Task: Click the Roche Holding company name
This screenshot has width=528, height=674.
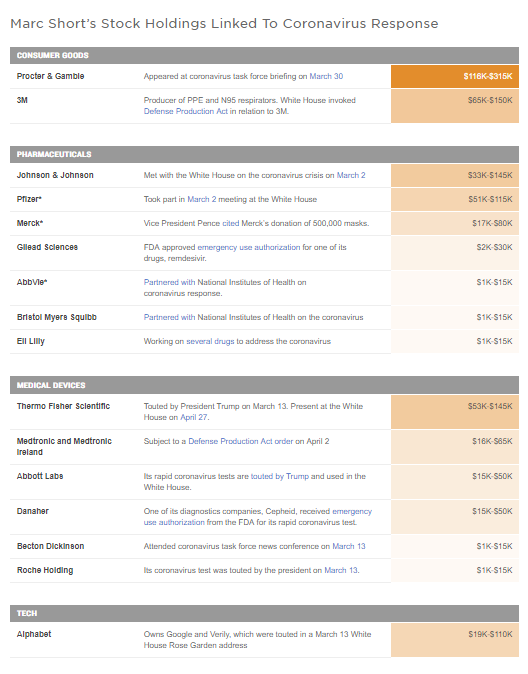Action: click(x=45, y=570)
